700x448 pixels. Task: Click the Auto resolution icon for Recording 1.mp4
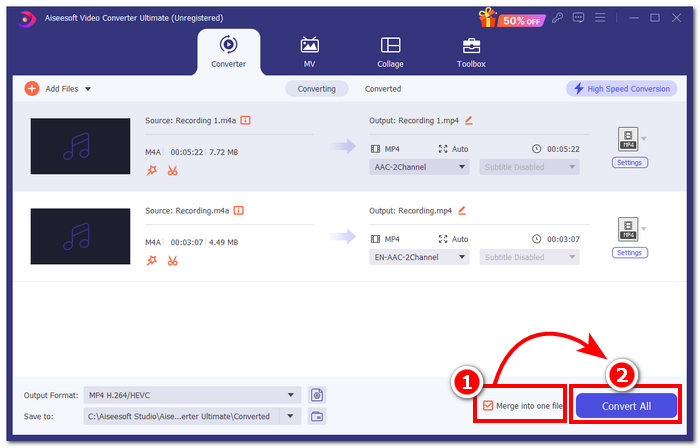click(443, 149)
